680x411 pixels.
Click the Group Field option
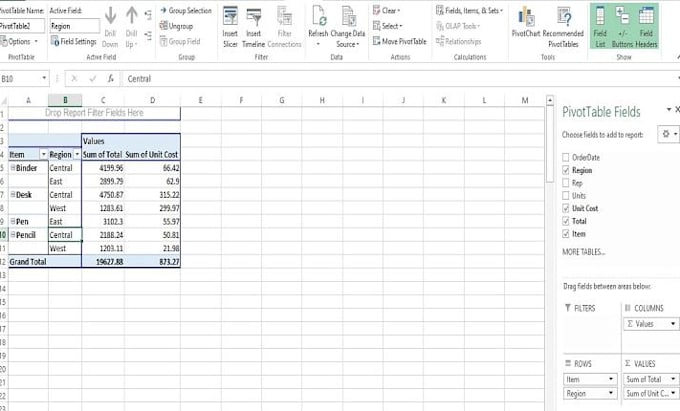point(180,42)
